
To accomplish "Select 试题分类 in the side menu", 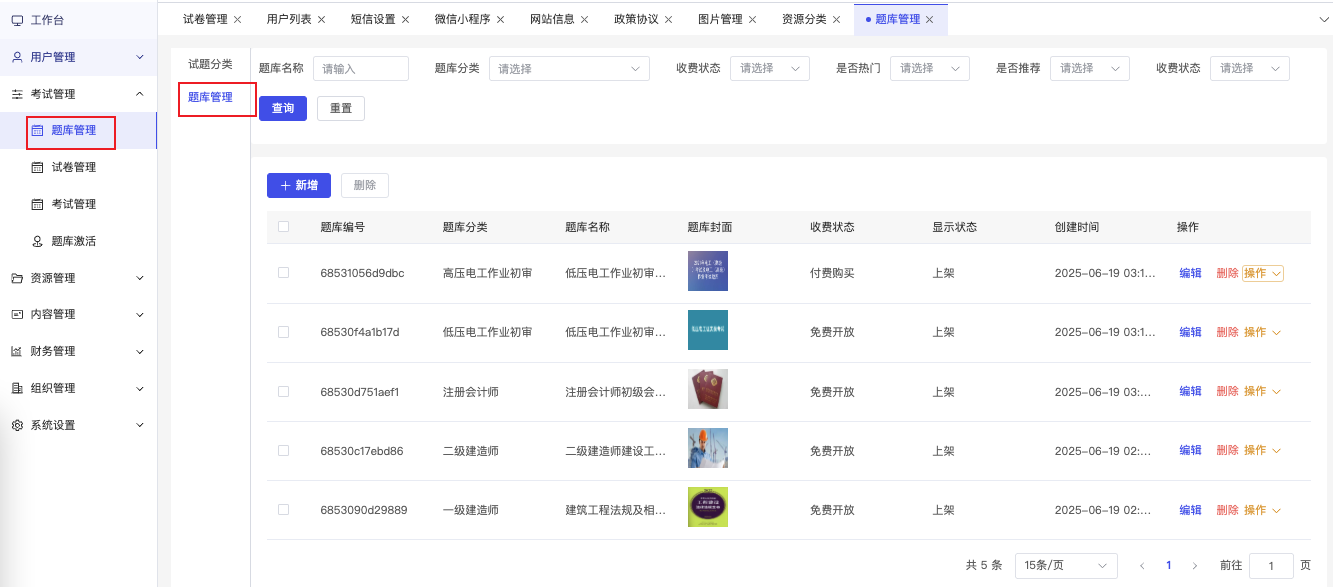I will coord(210,64).
